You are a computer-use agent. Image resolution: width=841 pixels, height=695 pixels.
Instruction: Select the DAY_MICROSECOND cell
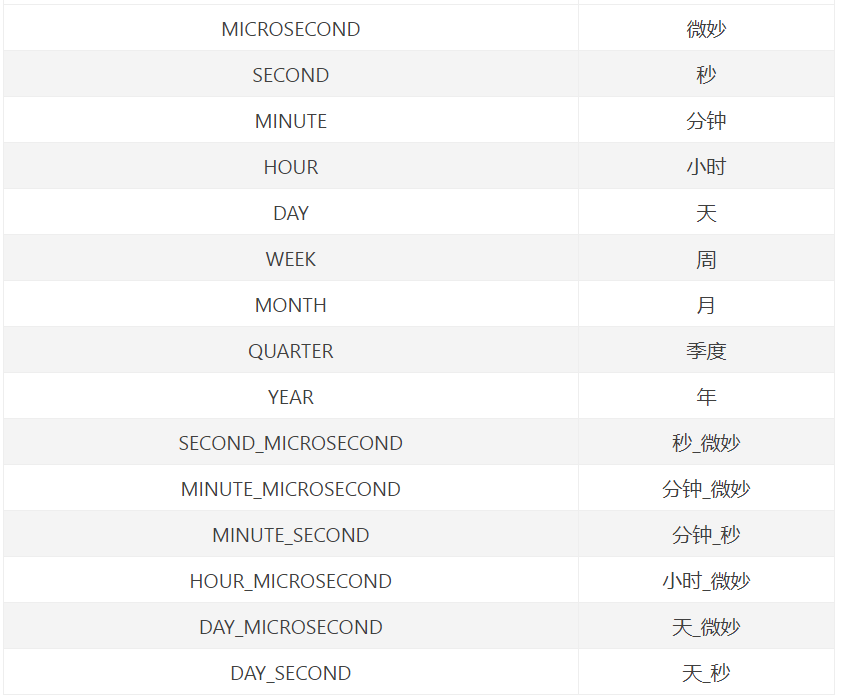(x=291, y=627)
